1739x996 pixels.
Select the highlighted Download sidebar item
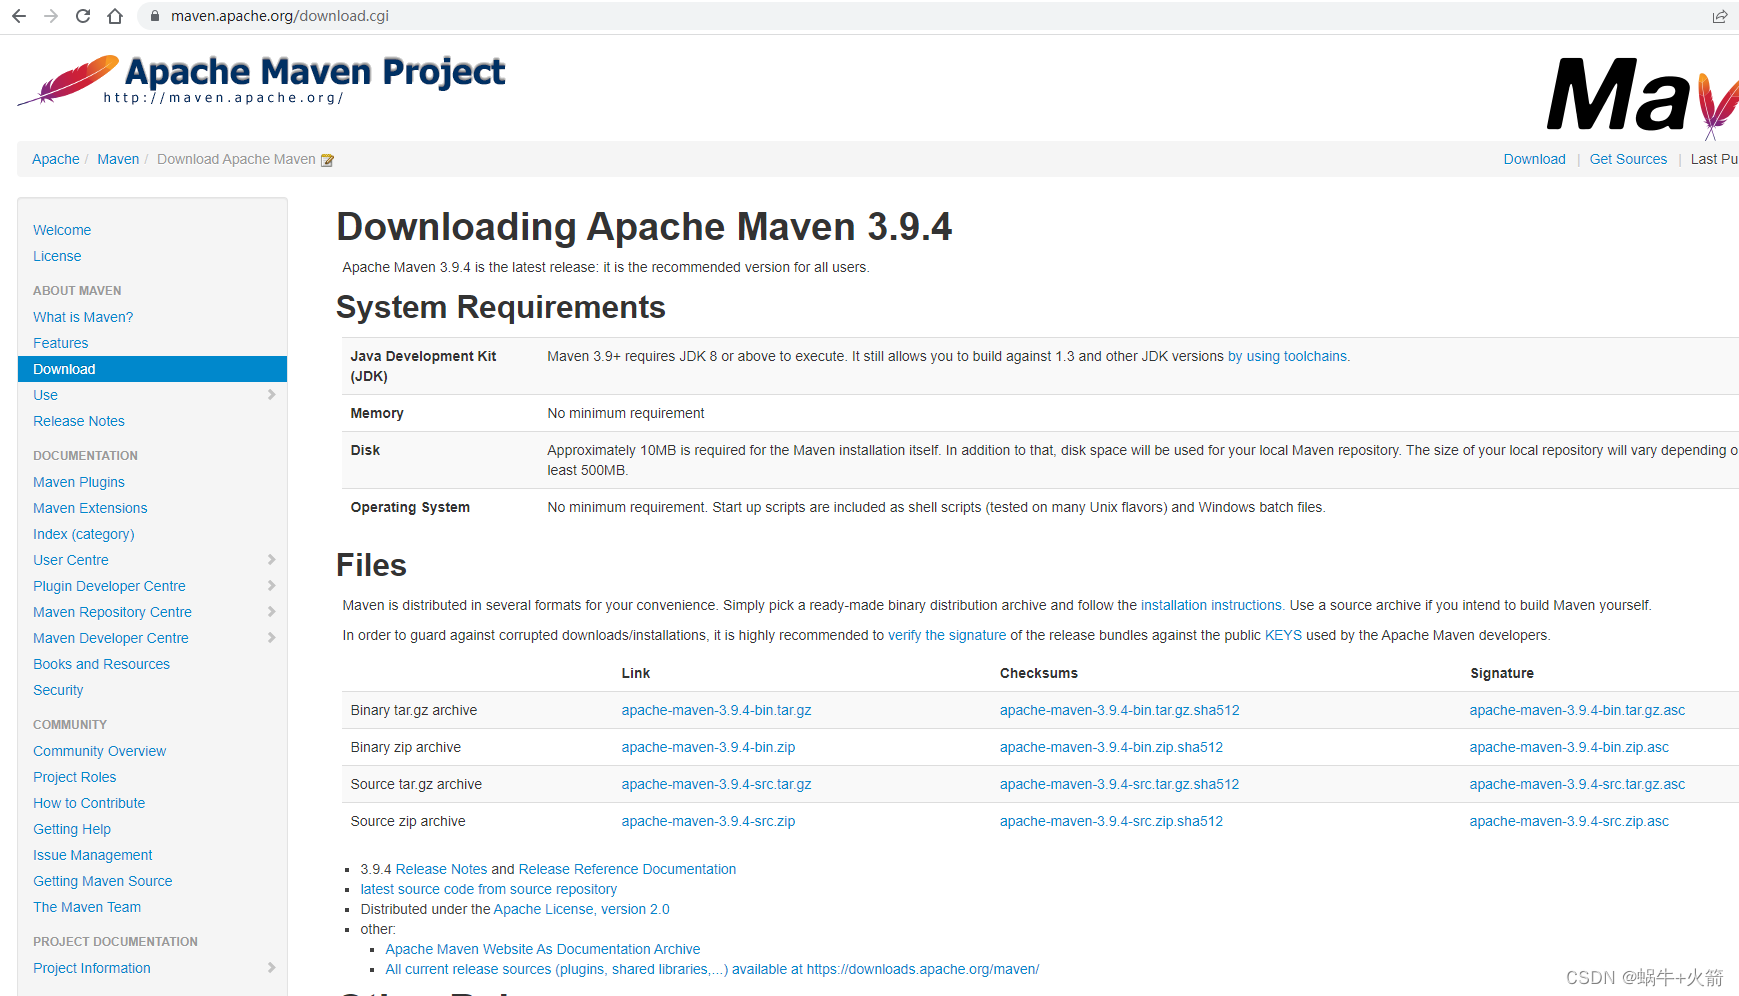point(152,369)
